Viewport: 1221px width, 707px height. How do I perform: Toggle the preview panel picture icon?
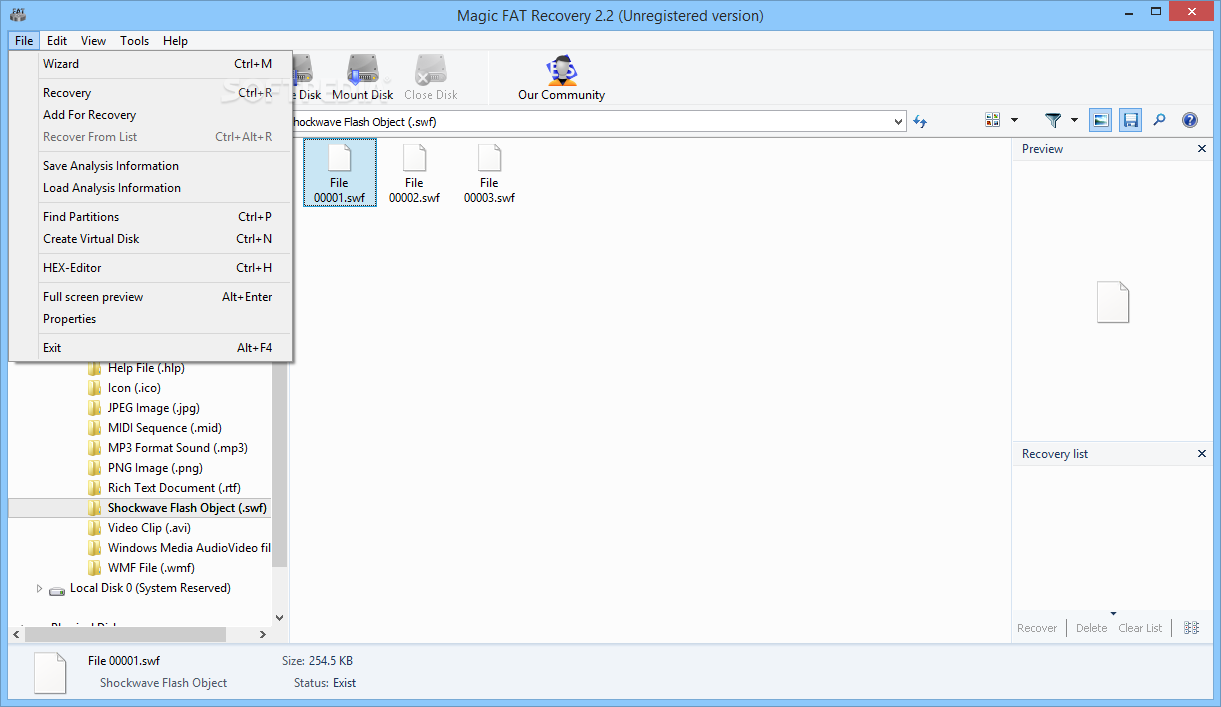click(1100, 120)
